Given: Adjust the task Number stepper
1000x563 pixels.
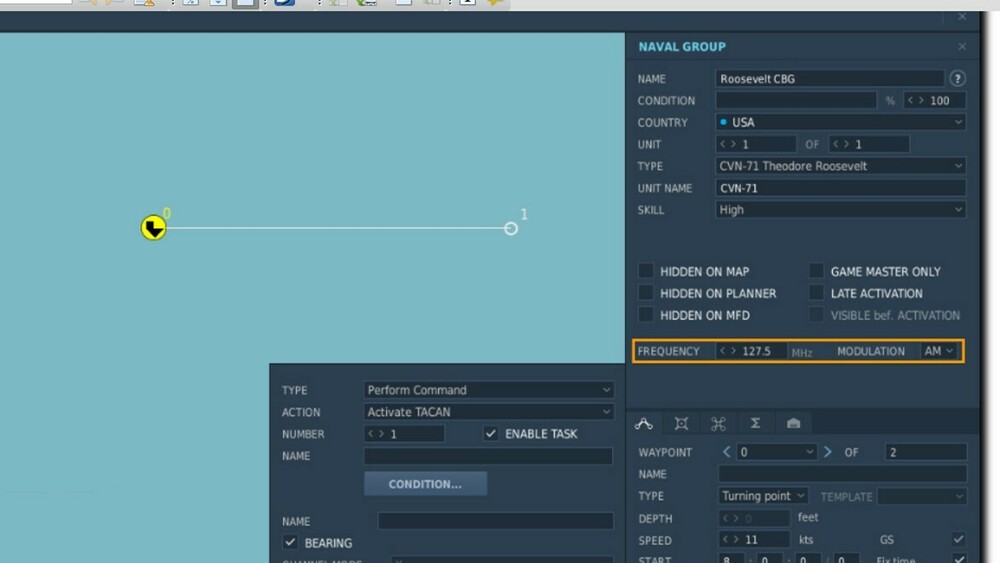Looking at the screenshot, I should point(376,434).
